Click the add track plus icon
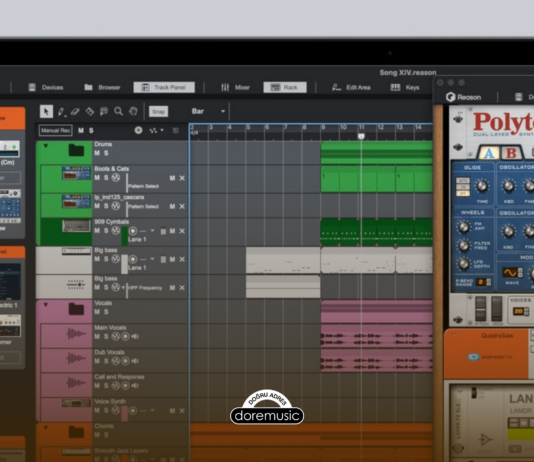The width and height of the screenshot is (534, 462). pos(138,130)
